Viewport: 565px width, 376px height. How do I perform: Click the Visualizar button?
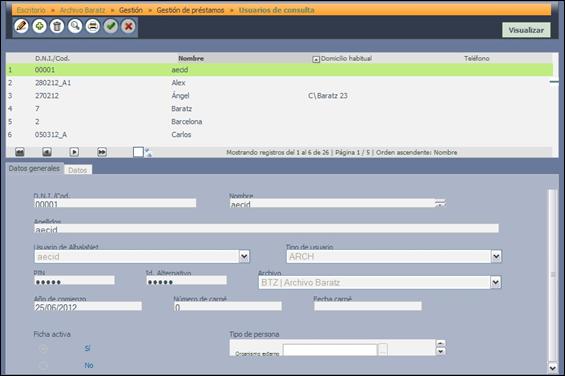(x=526, y=30)
